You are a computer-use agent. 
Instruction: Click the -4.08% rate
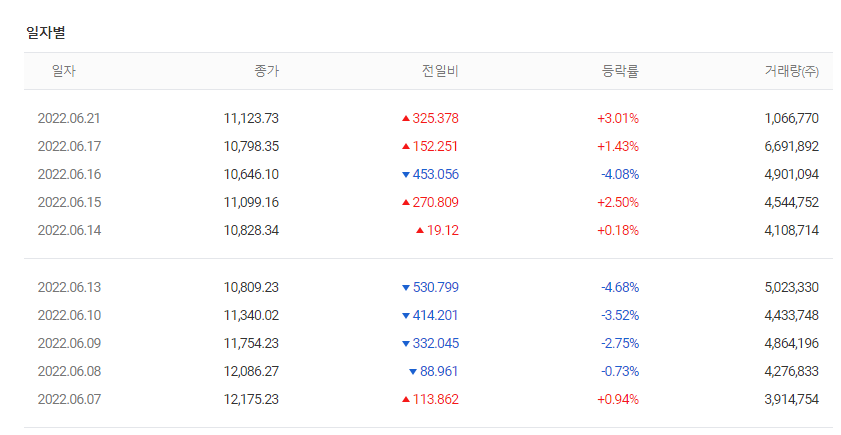click(620, 174)
